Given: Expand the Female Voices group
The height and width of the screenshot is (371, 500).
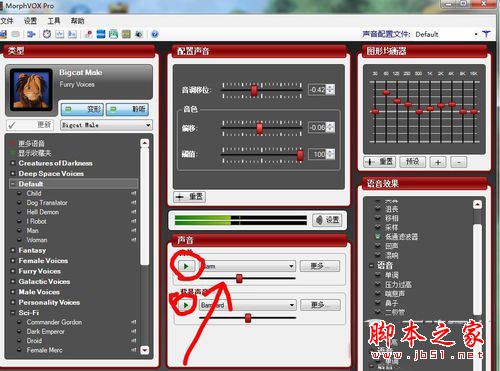Looking at the screenshot, I should tap(13, 261).
